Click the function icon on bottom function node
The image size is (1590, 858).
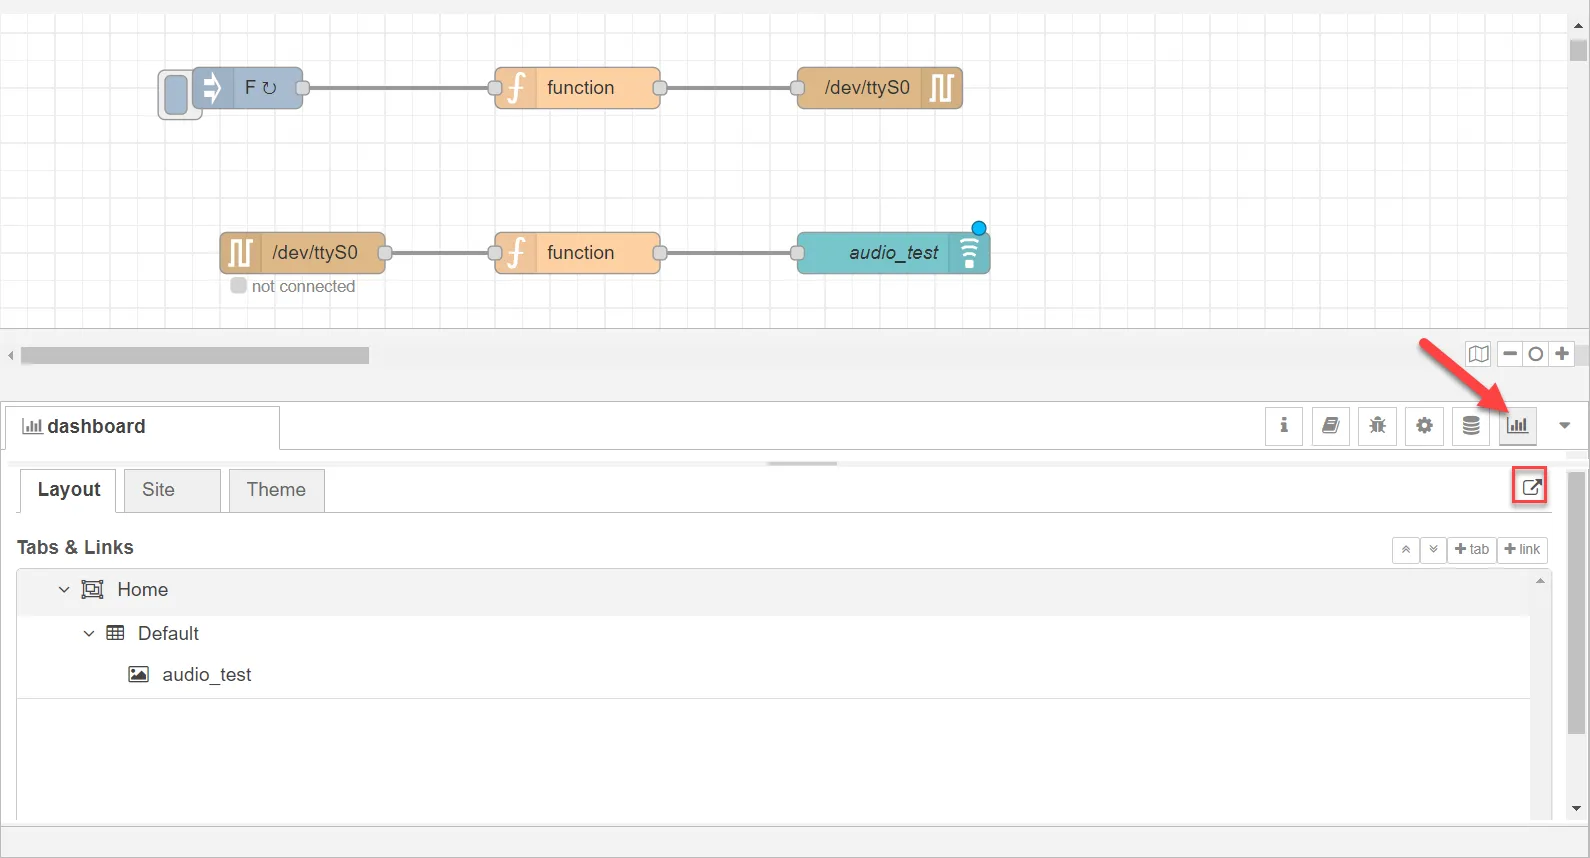516,253
